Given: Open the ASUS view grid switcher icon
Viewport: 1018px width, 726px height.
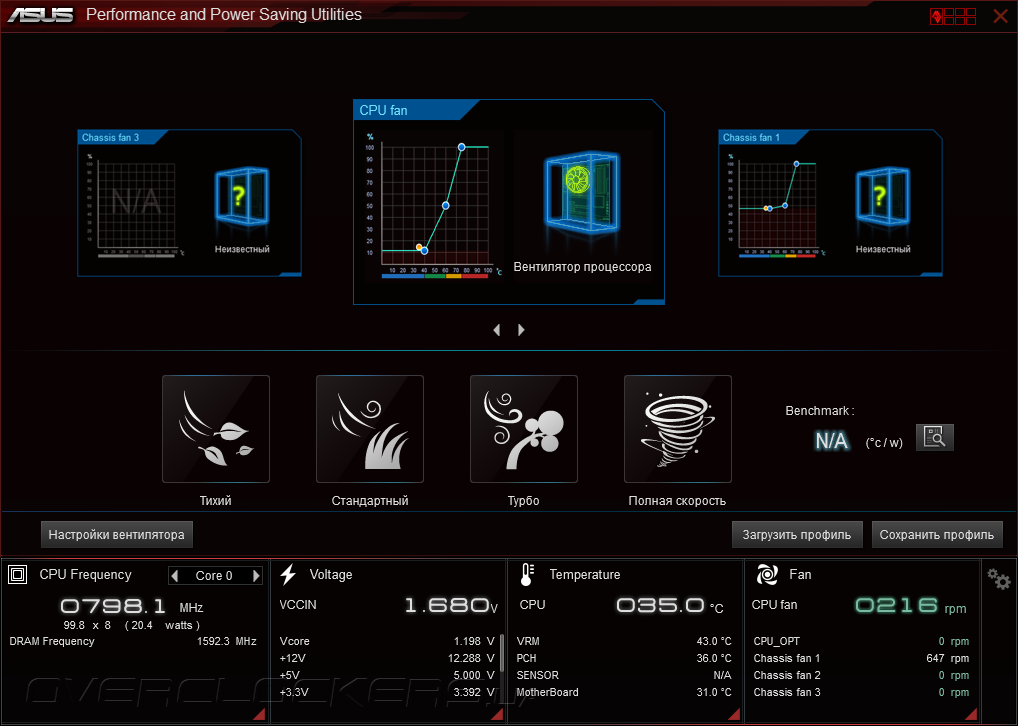Looking at the screenshot, I should tap(952, 16).
